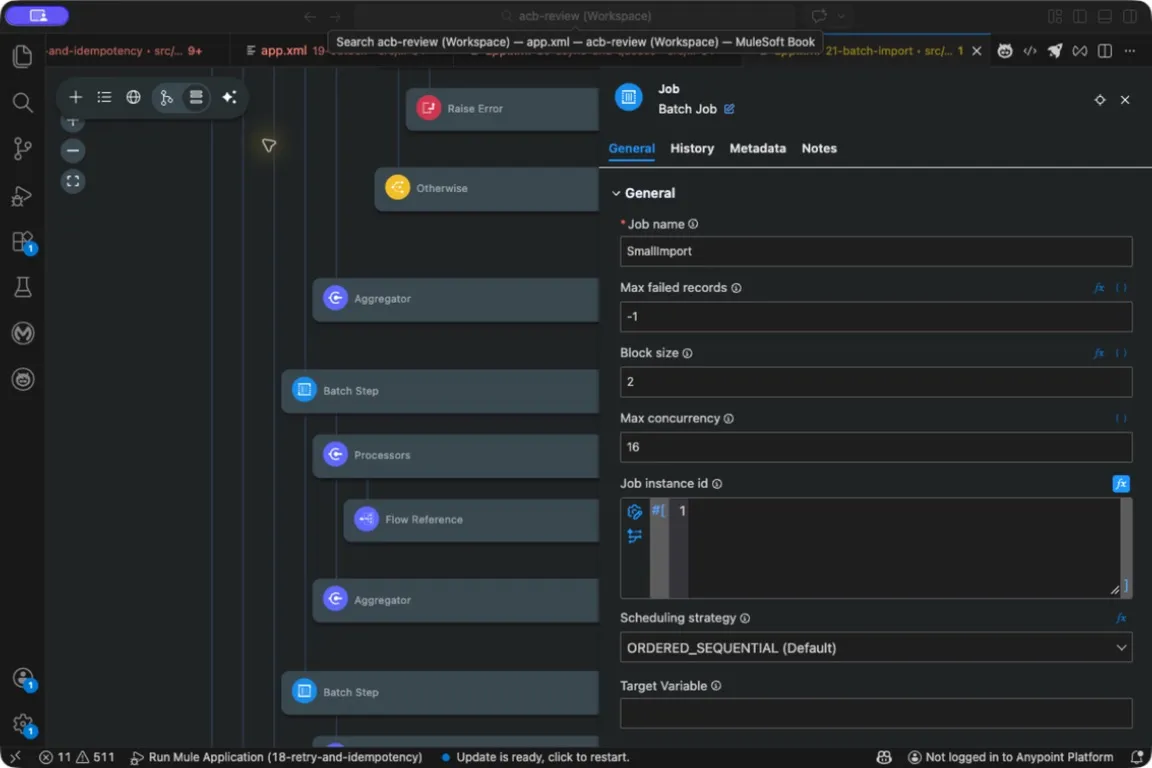Click Not logged in to Anypoint Platform
Screen dimensions: 1152x768
tap(1011, 757)
